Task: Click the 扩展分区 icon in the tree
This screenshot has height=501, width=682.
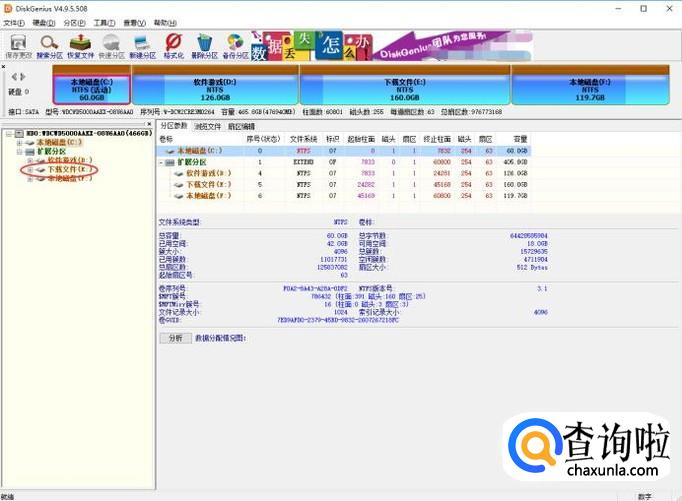Action: [x=30, y=152]
